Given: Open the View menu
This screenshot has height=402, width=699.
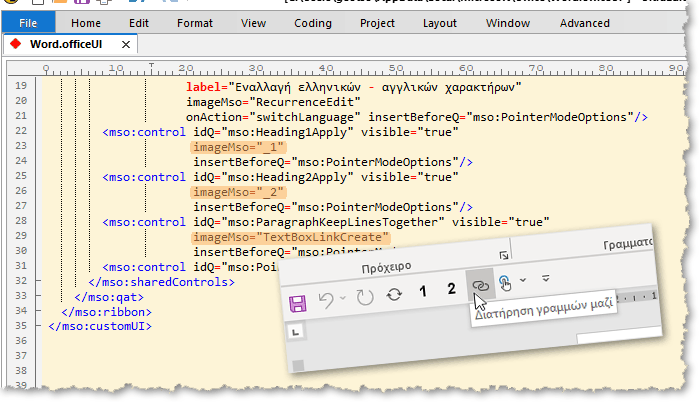Looking at the screenshot, I should click(253, 23).
